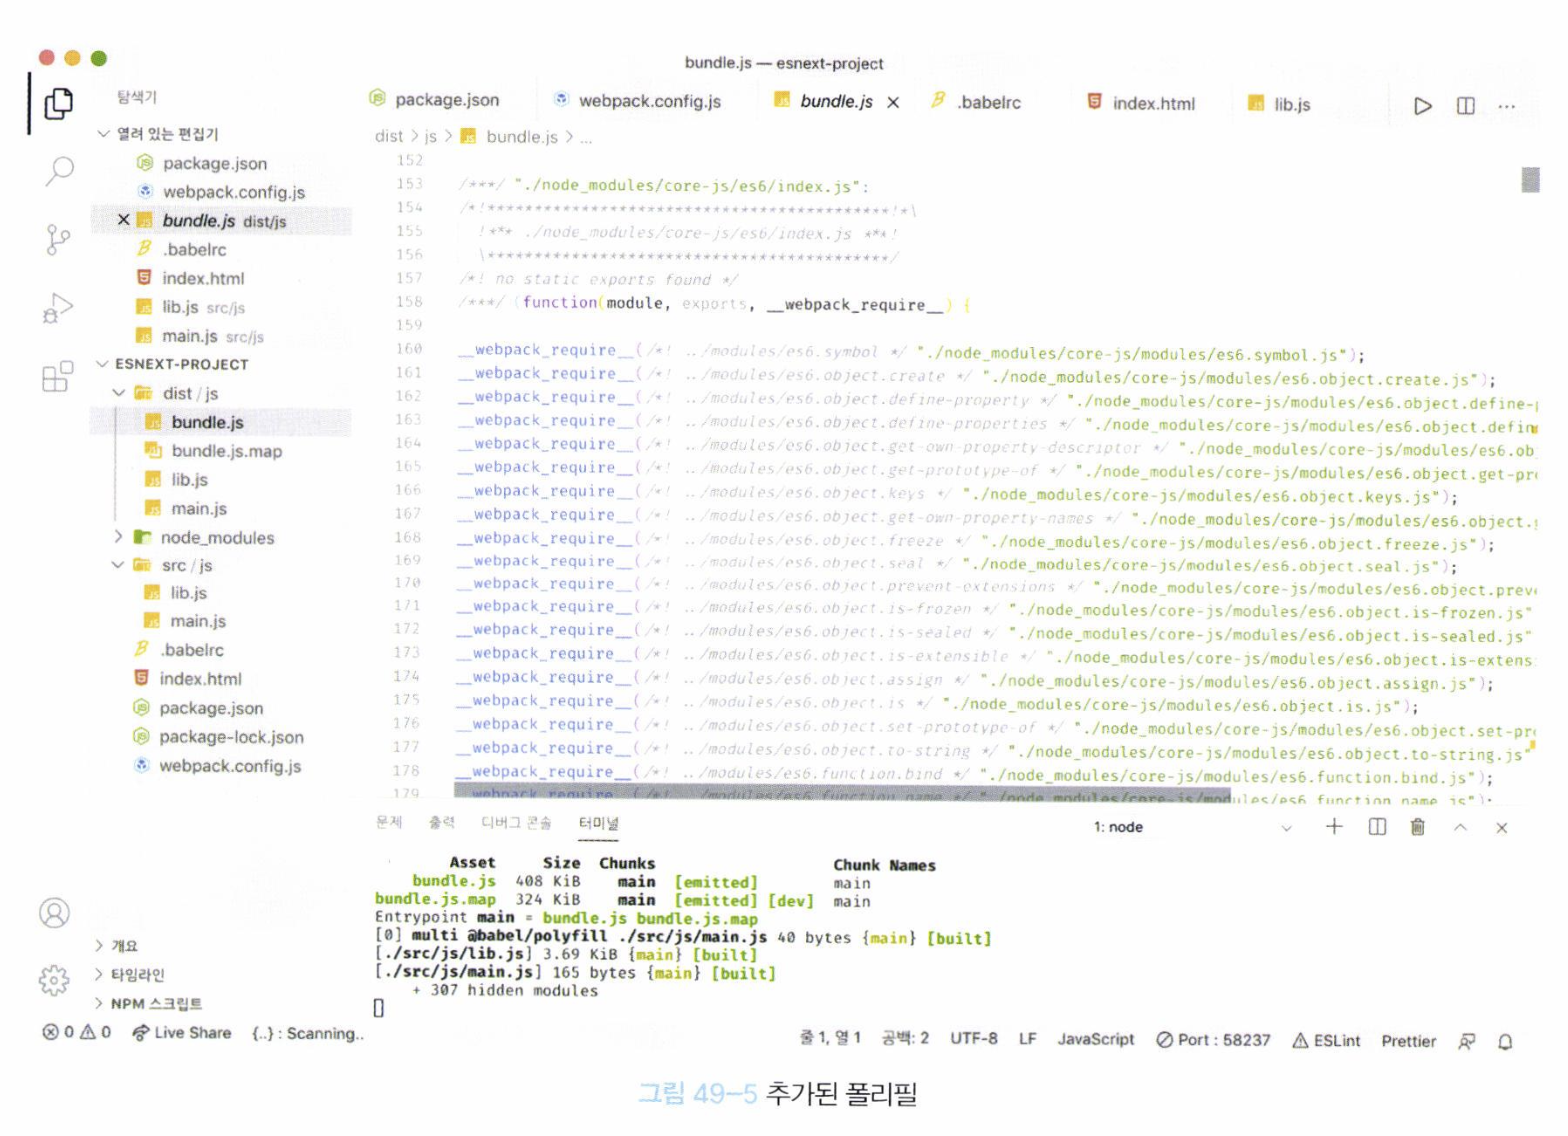The height and width of the screenshot is (1136, 1568).
Task: Click the Run code play icon
Action: point(1422,106)
